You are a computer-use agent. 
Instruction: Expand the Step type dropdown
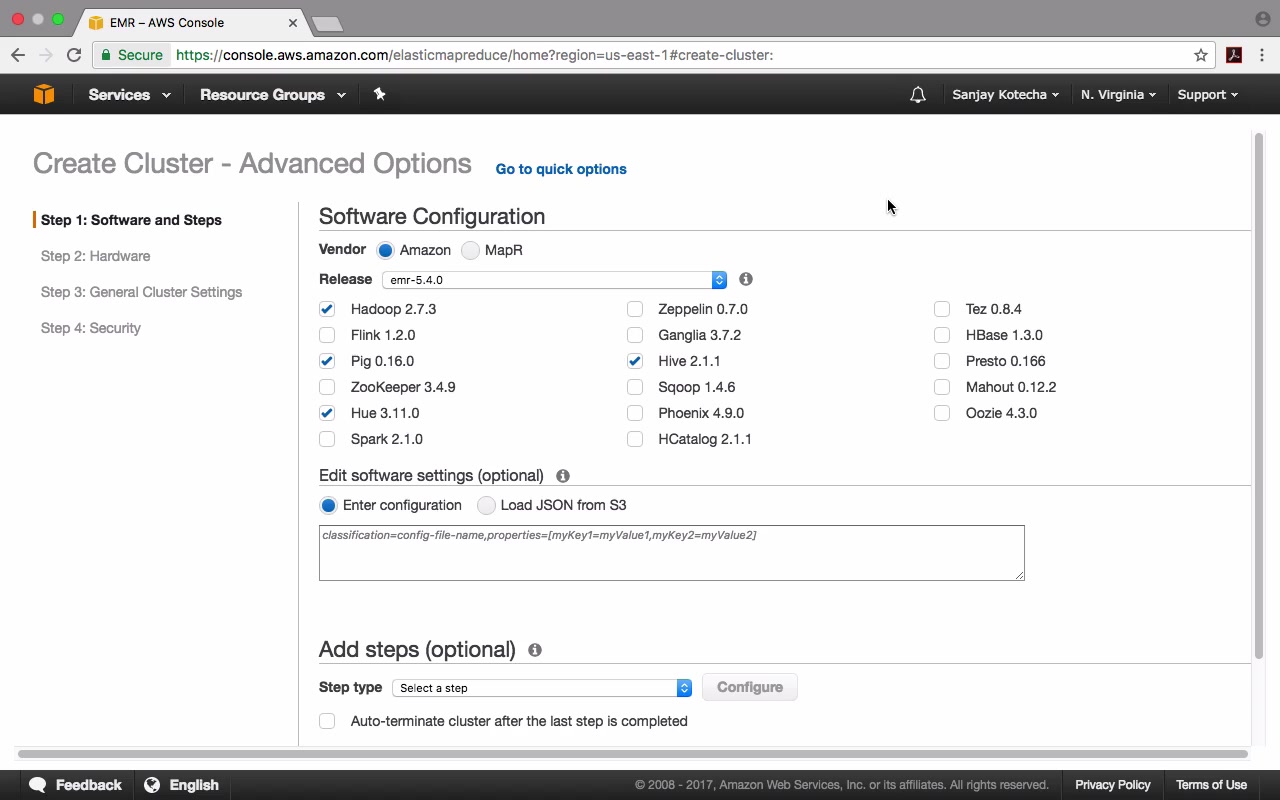pyautogui.click(x=542, y=688)
